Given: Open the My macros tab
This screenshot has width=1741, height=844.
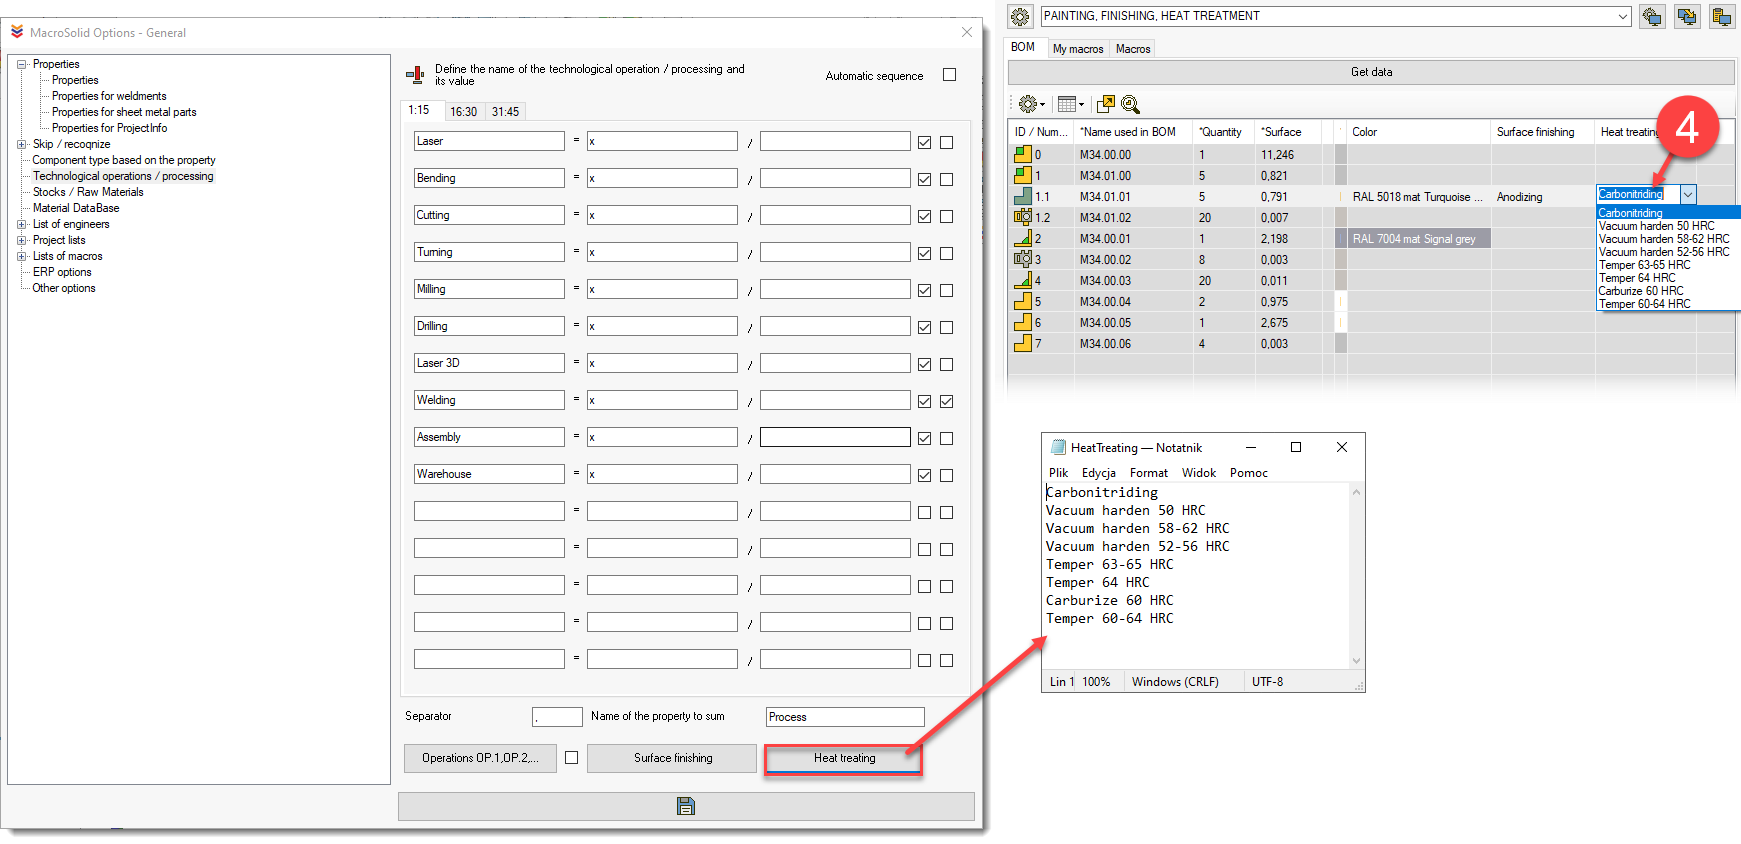Looking at the screenshot, I should 1078,48.
